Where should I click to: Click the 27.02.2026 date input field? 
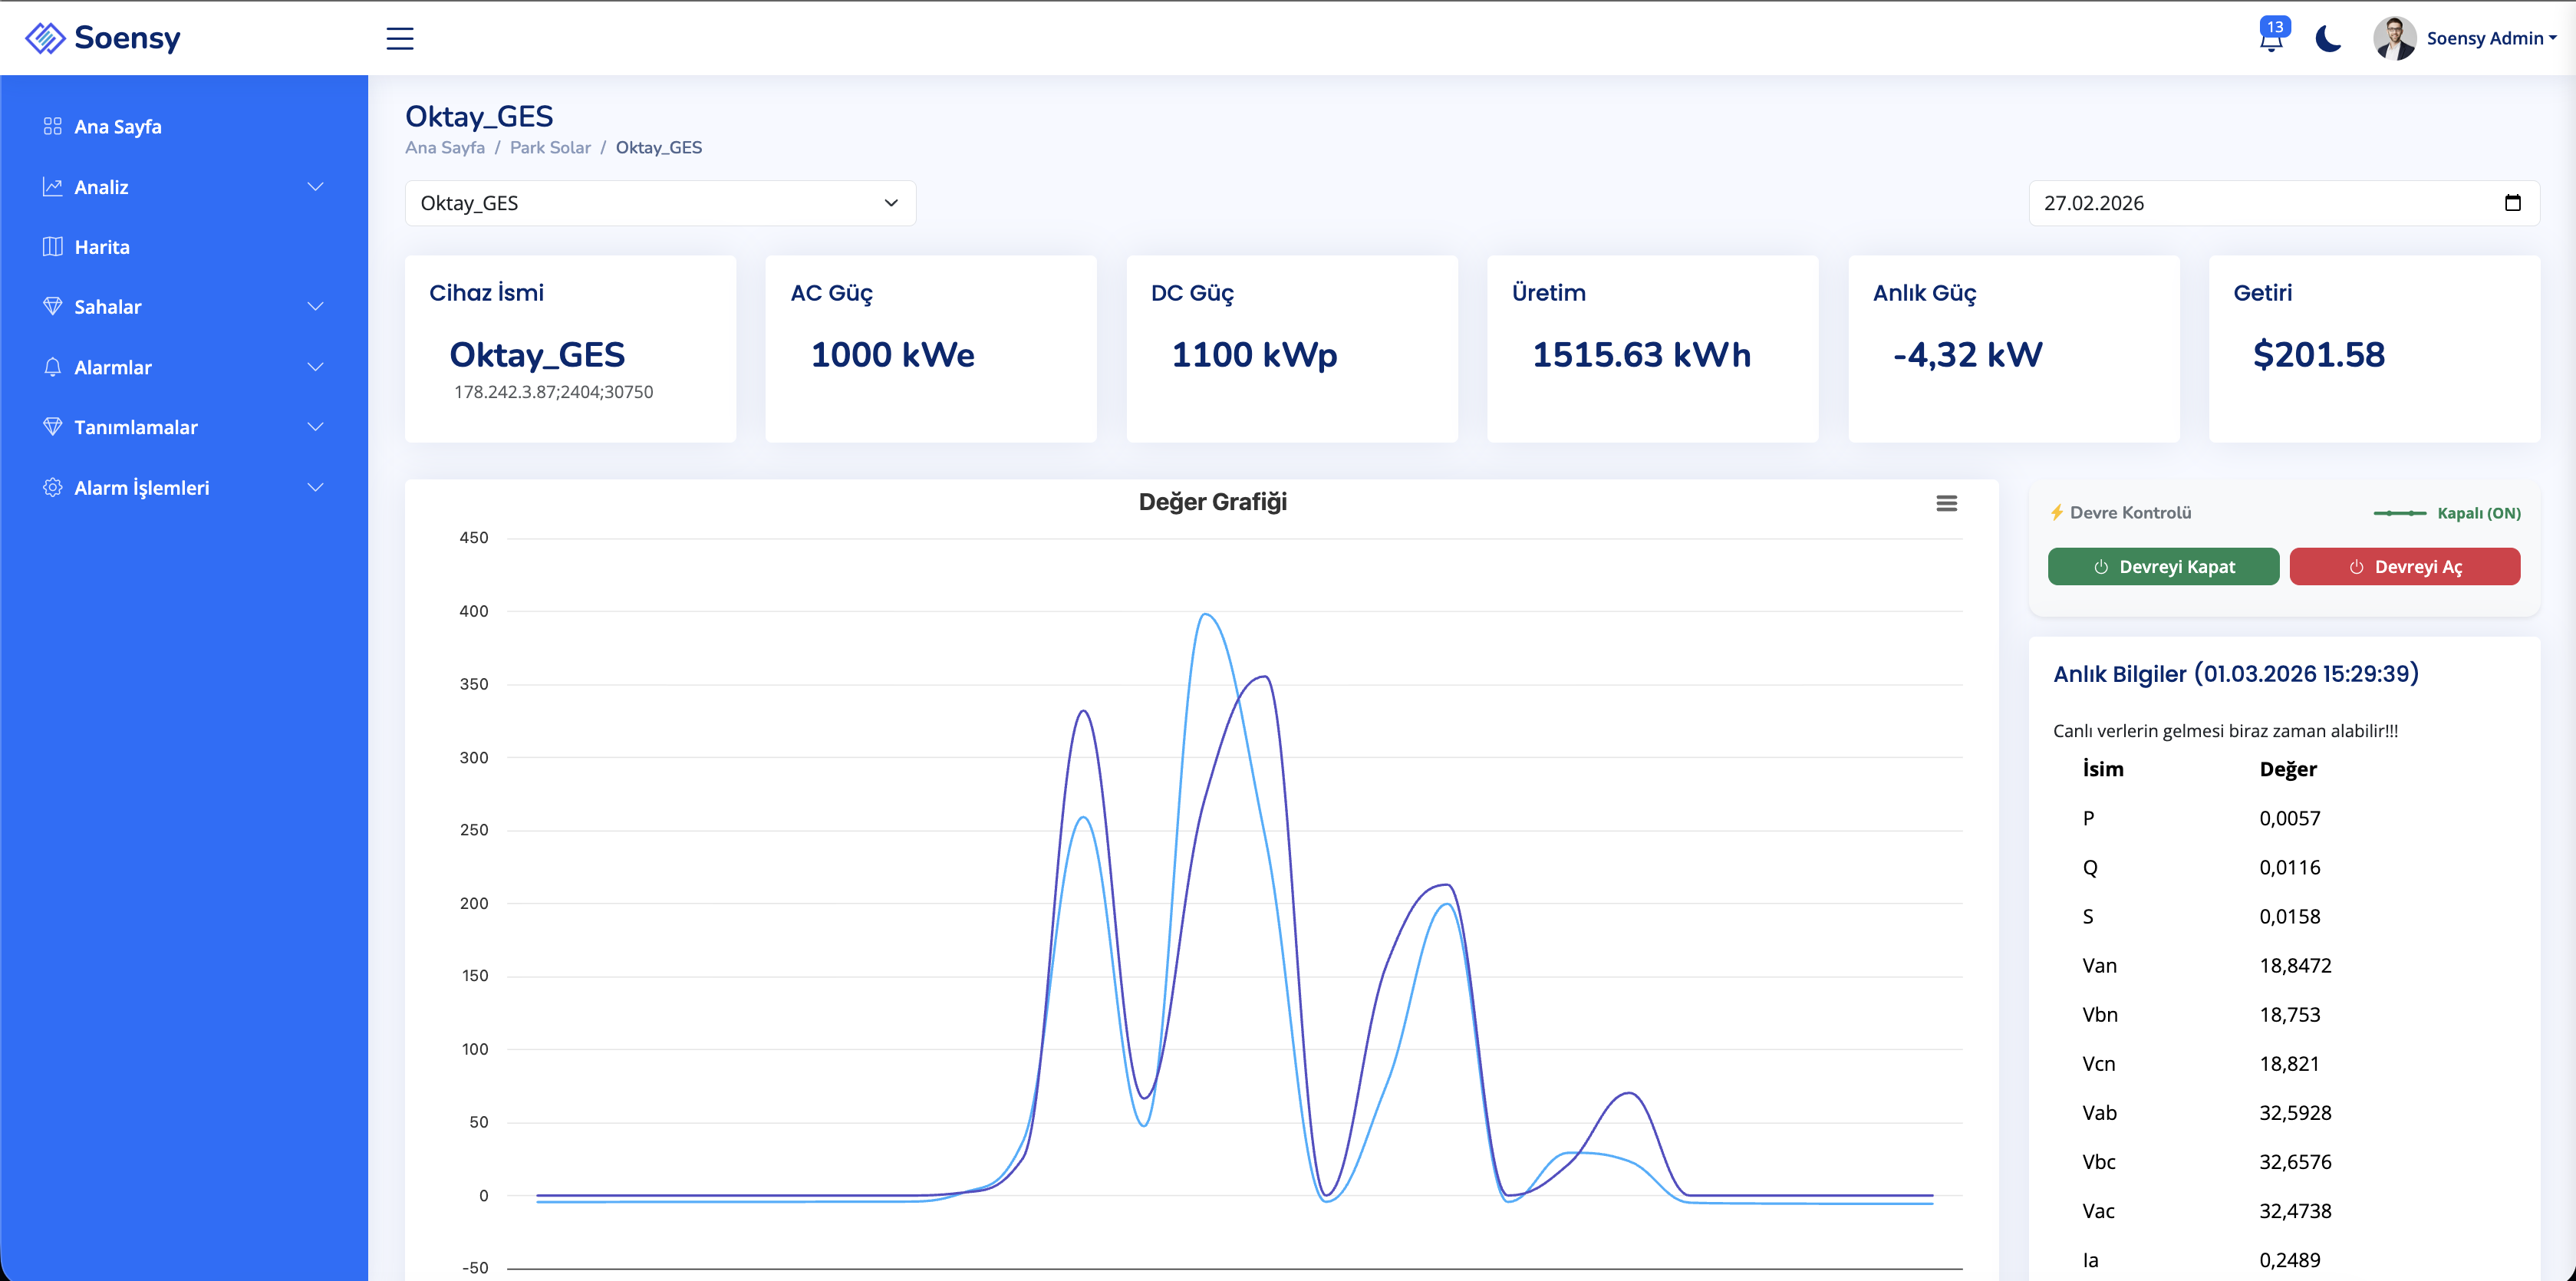click(2250, 203)
